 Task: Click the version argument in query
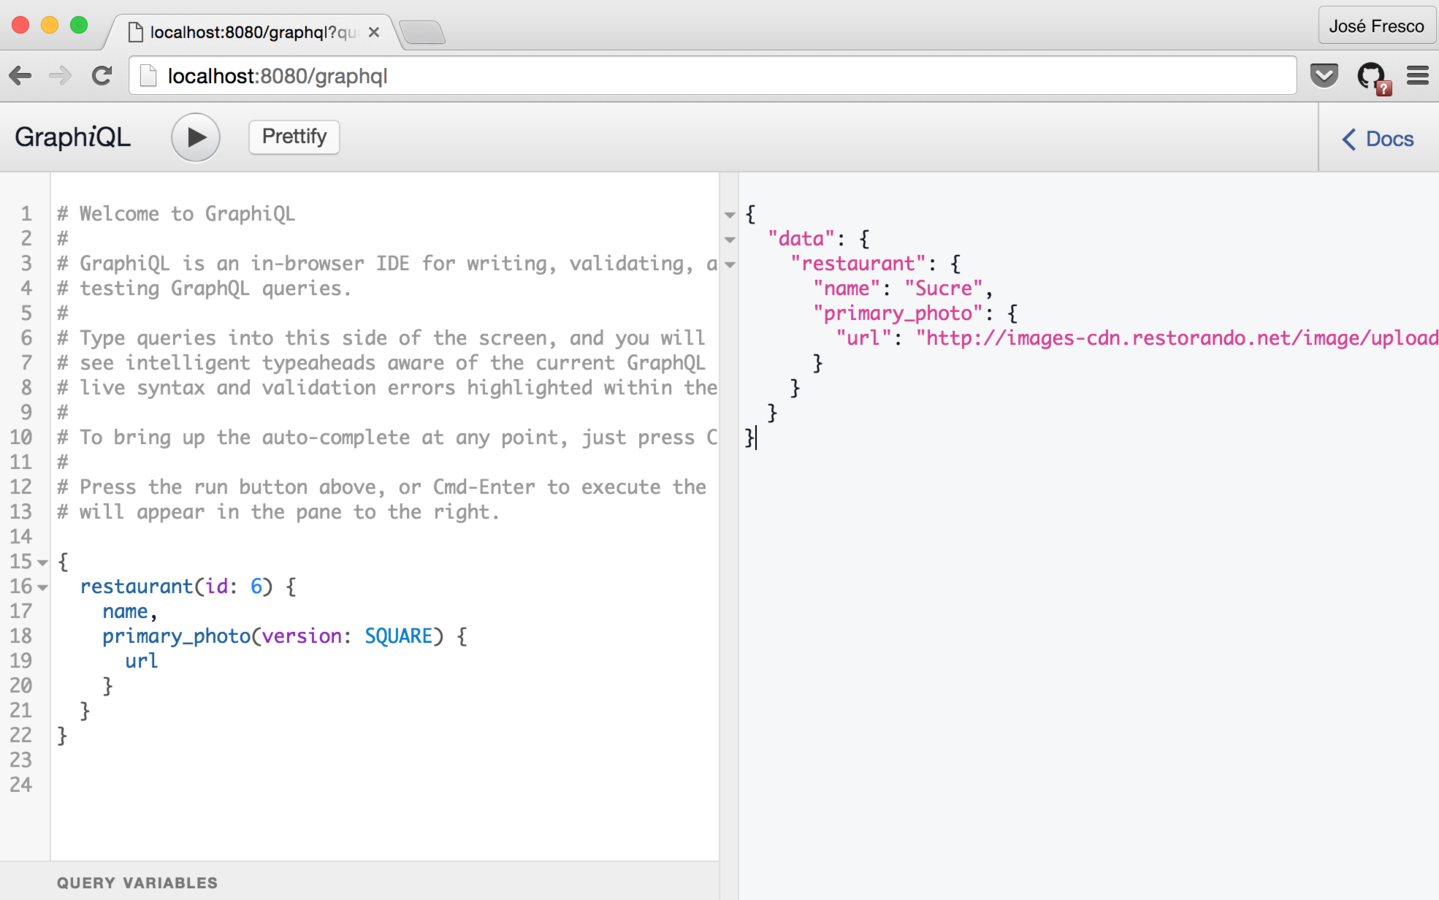[301, 636]
